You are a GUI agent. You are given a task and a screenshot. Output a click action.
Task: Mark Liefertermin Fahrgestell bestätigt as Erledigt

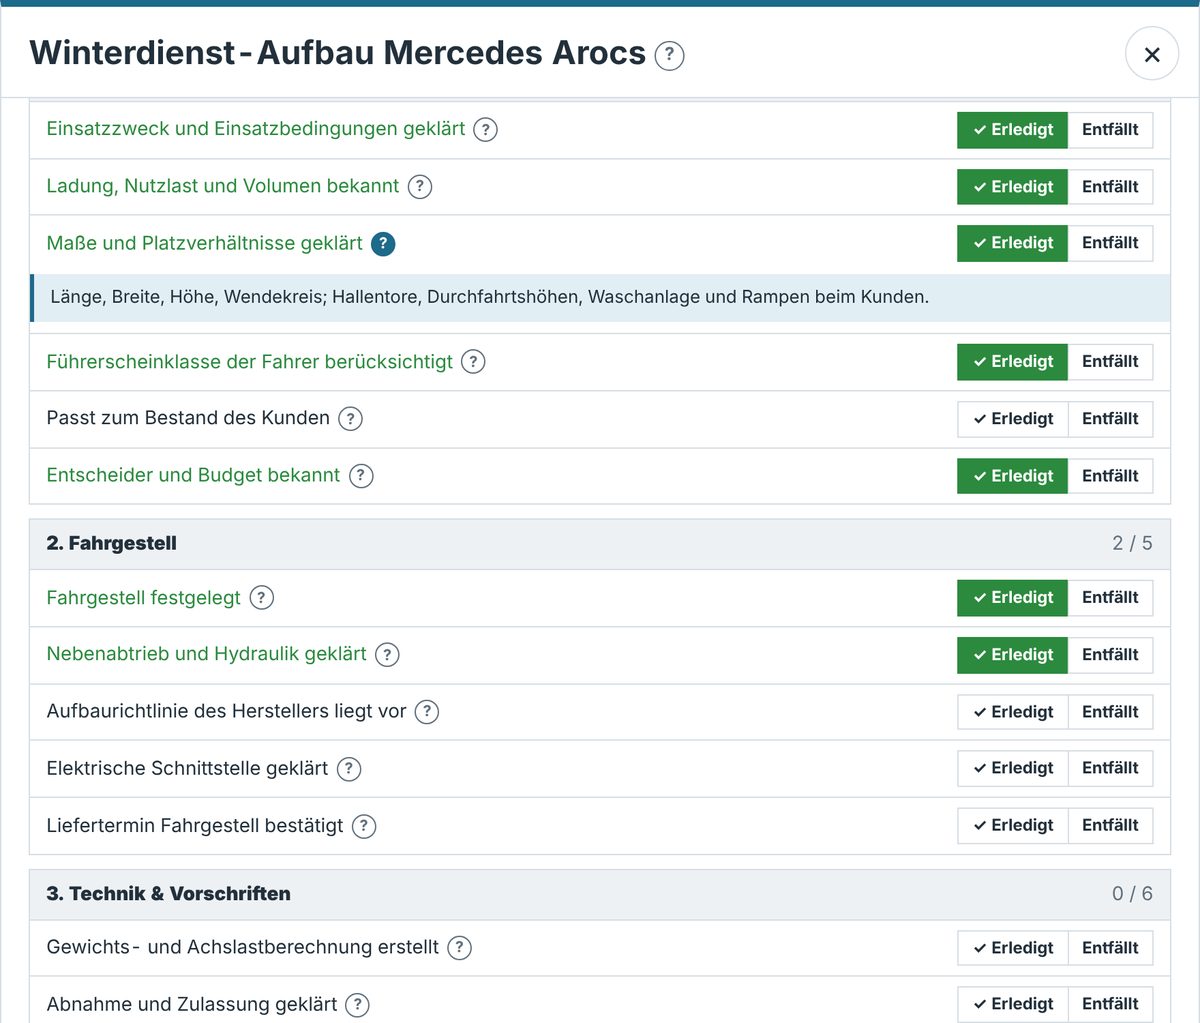(1012, 825)
